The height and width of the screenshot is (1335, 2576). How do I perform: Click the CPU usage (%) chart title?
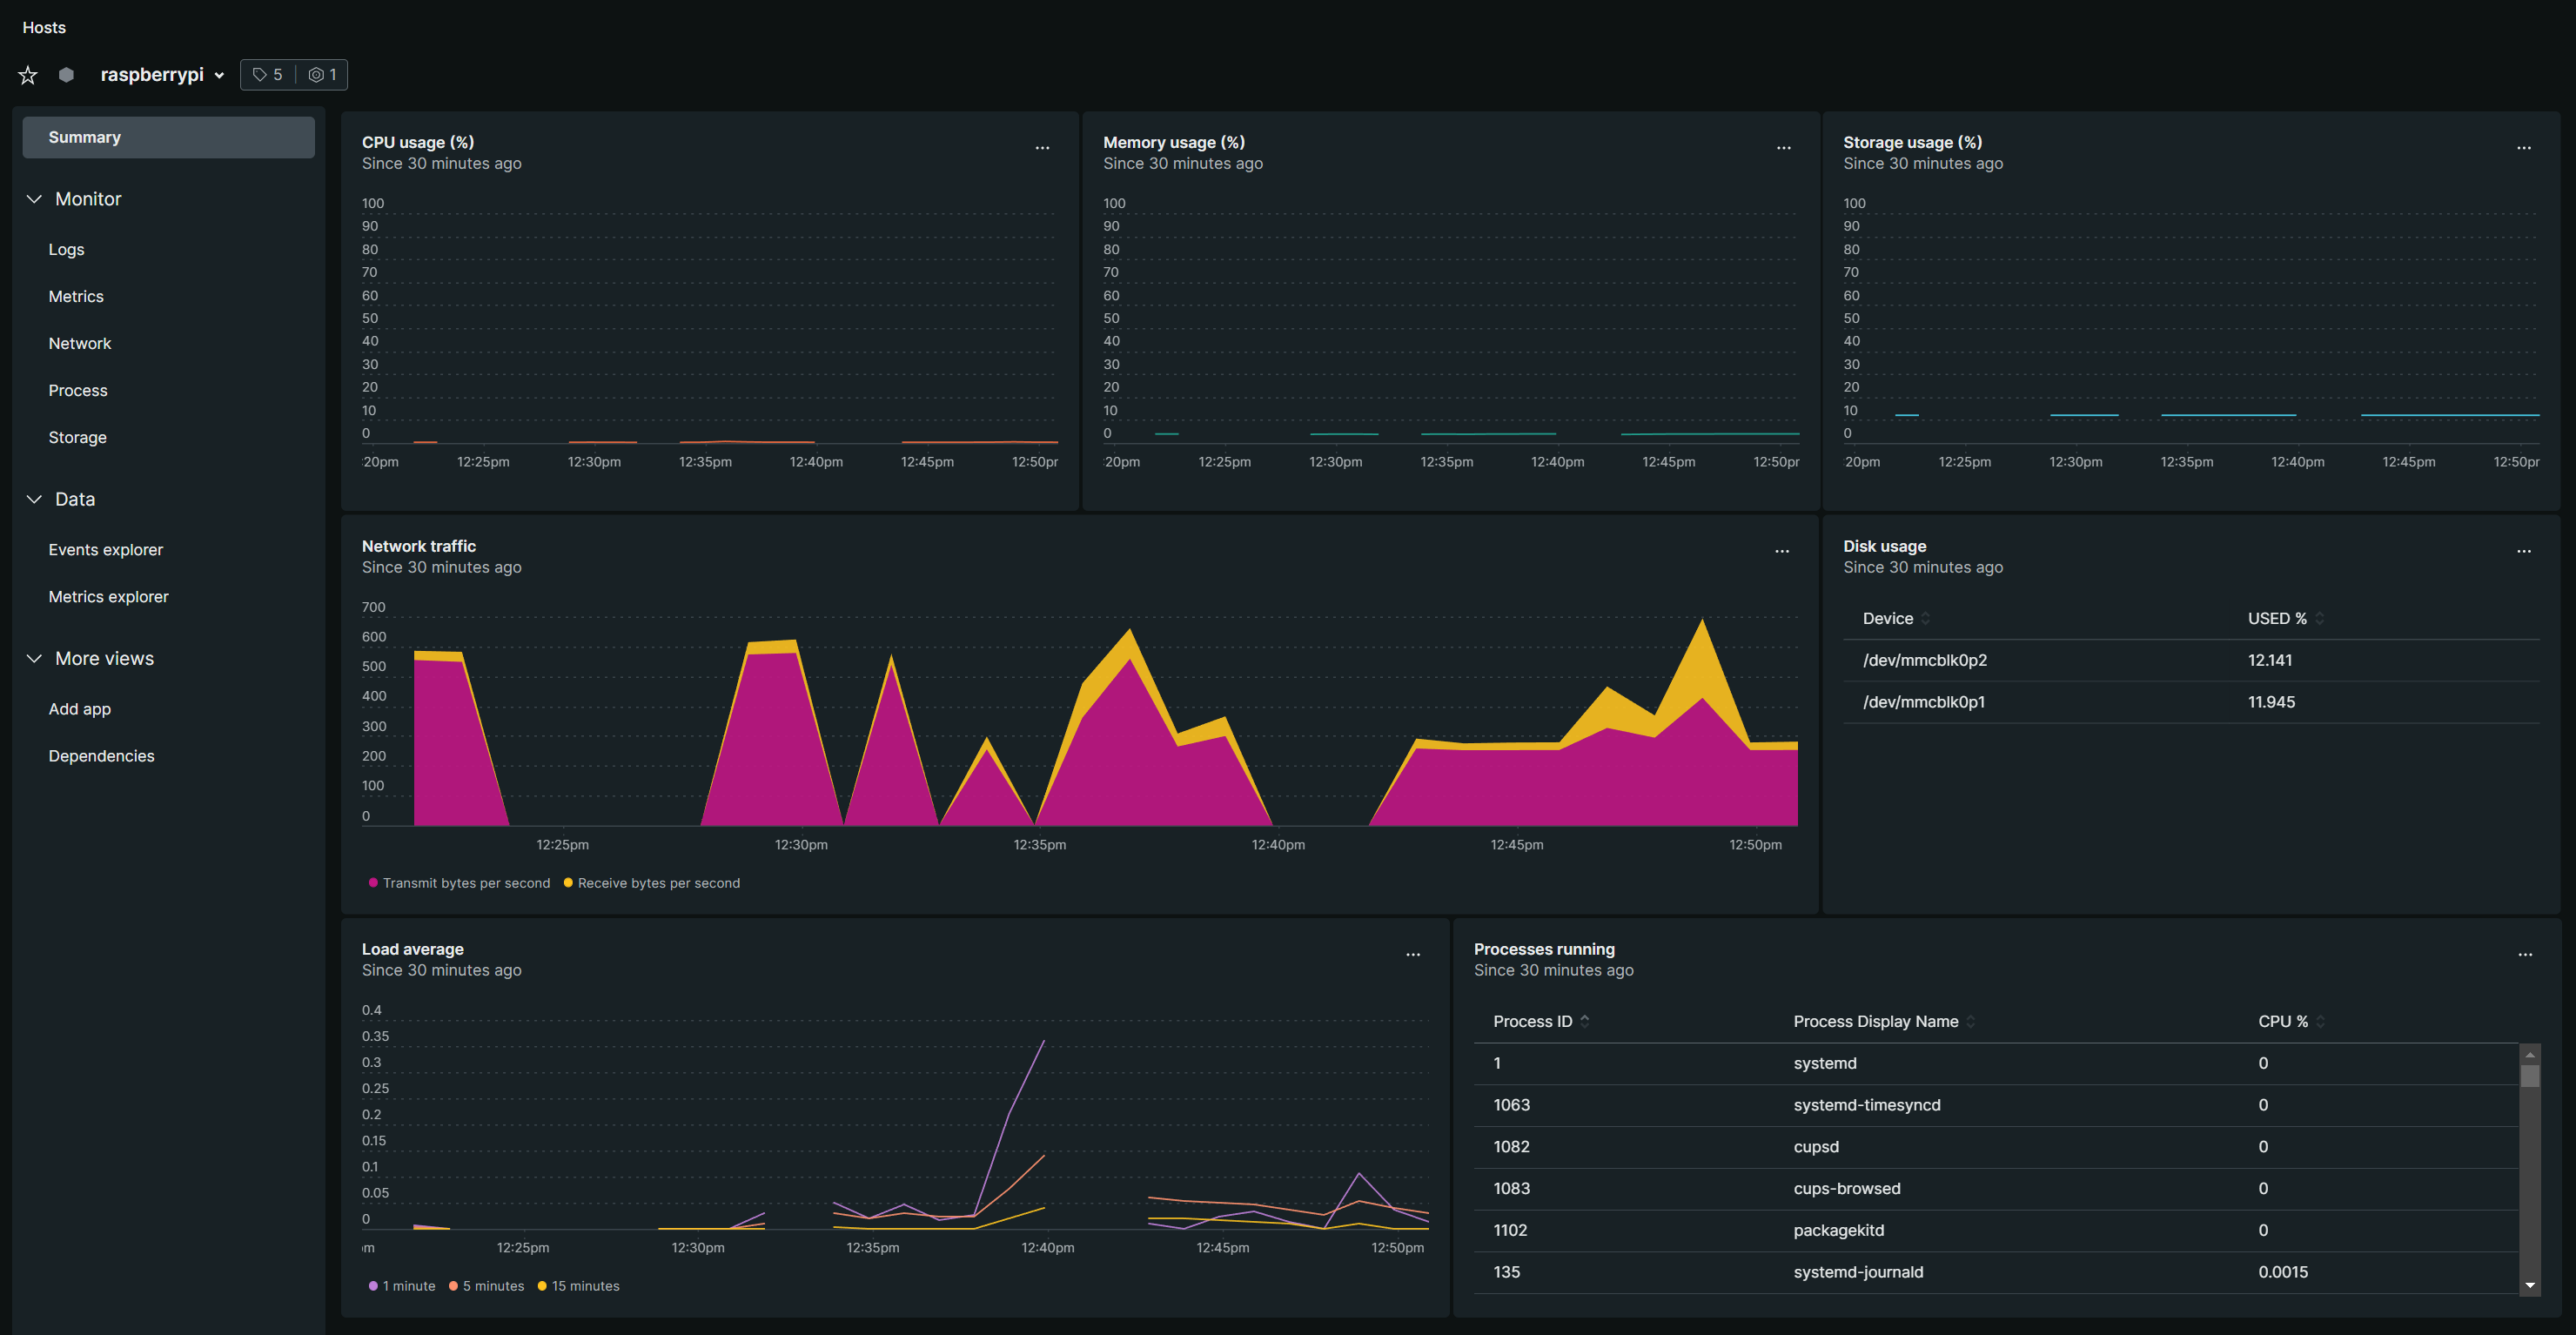[418, 143]
